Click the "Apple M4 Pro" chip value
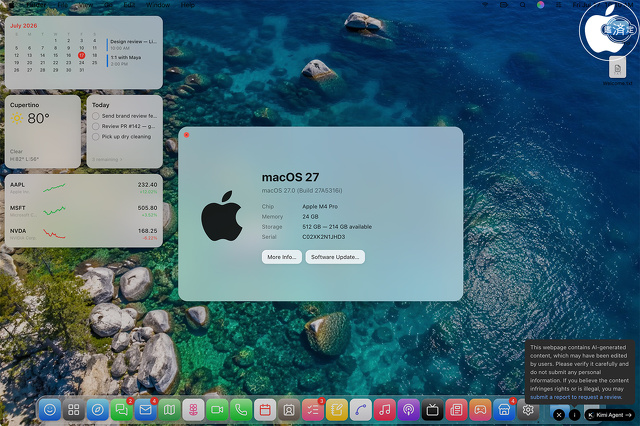 (x=320, y=206)
